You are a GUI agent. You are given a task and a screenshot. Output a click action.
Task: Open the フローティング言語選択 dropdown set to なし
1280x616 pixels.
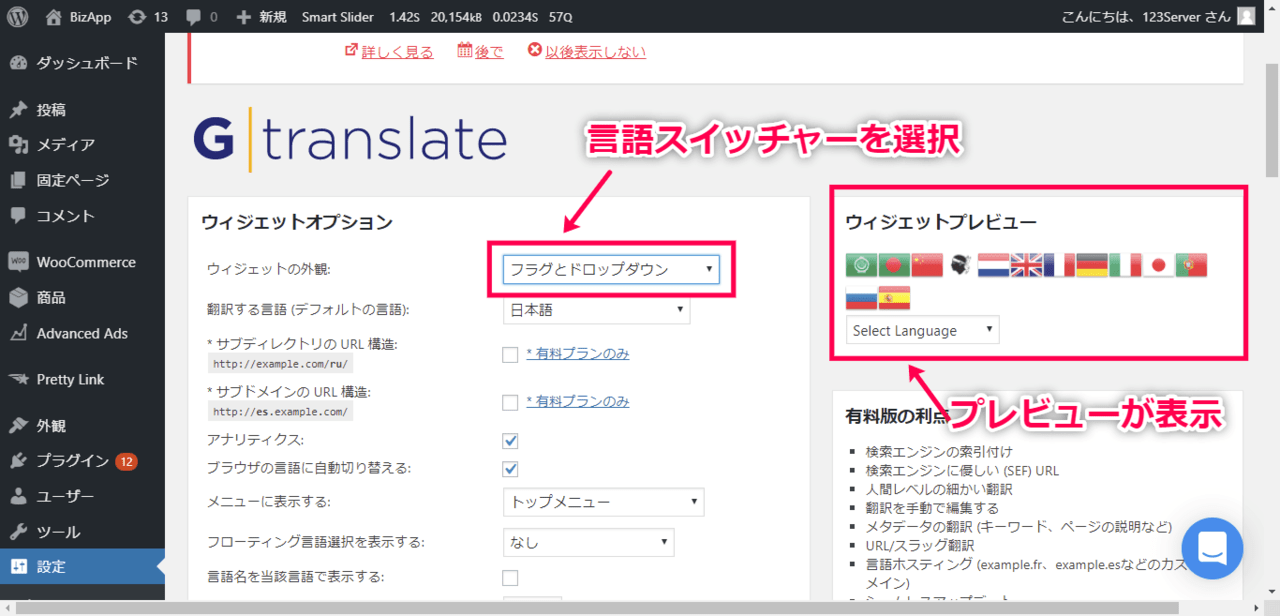[588, 542]
